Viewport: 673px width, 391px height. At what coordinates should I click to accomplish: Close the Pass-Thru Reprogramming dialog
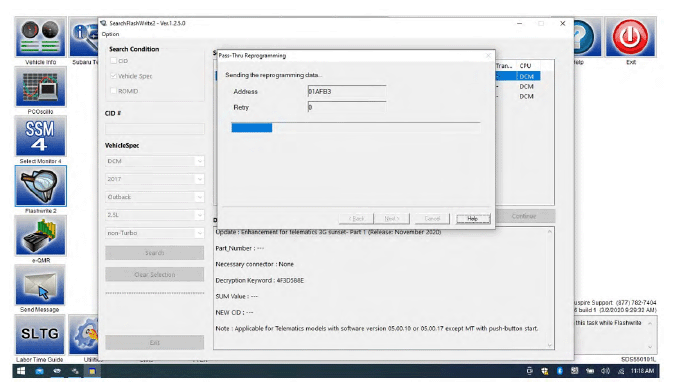[488, 56]
